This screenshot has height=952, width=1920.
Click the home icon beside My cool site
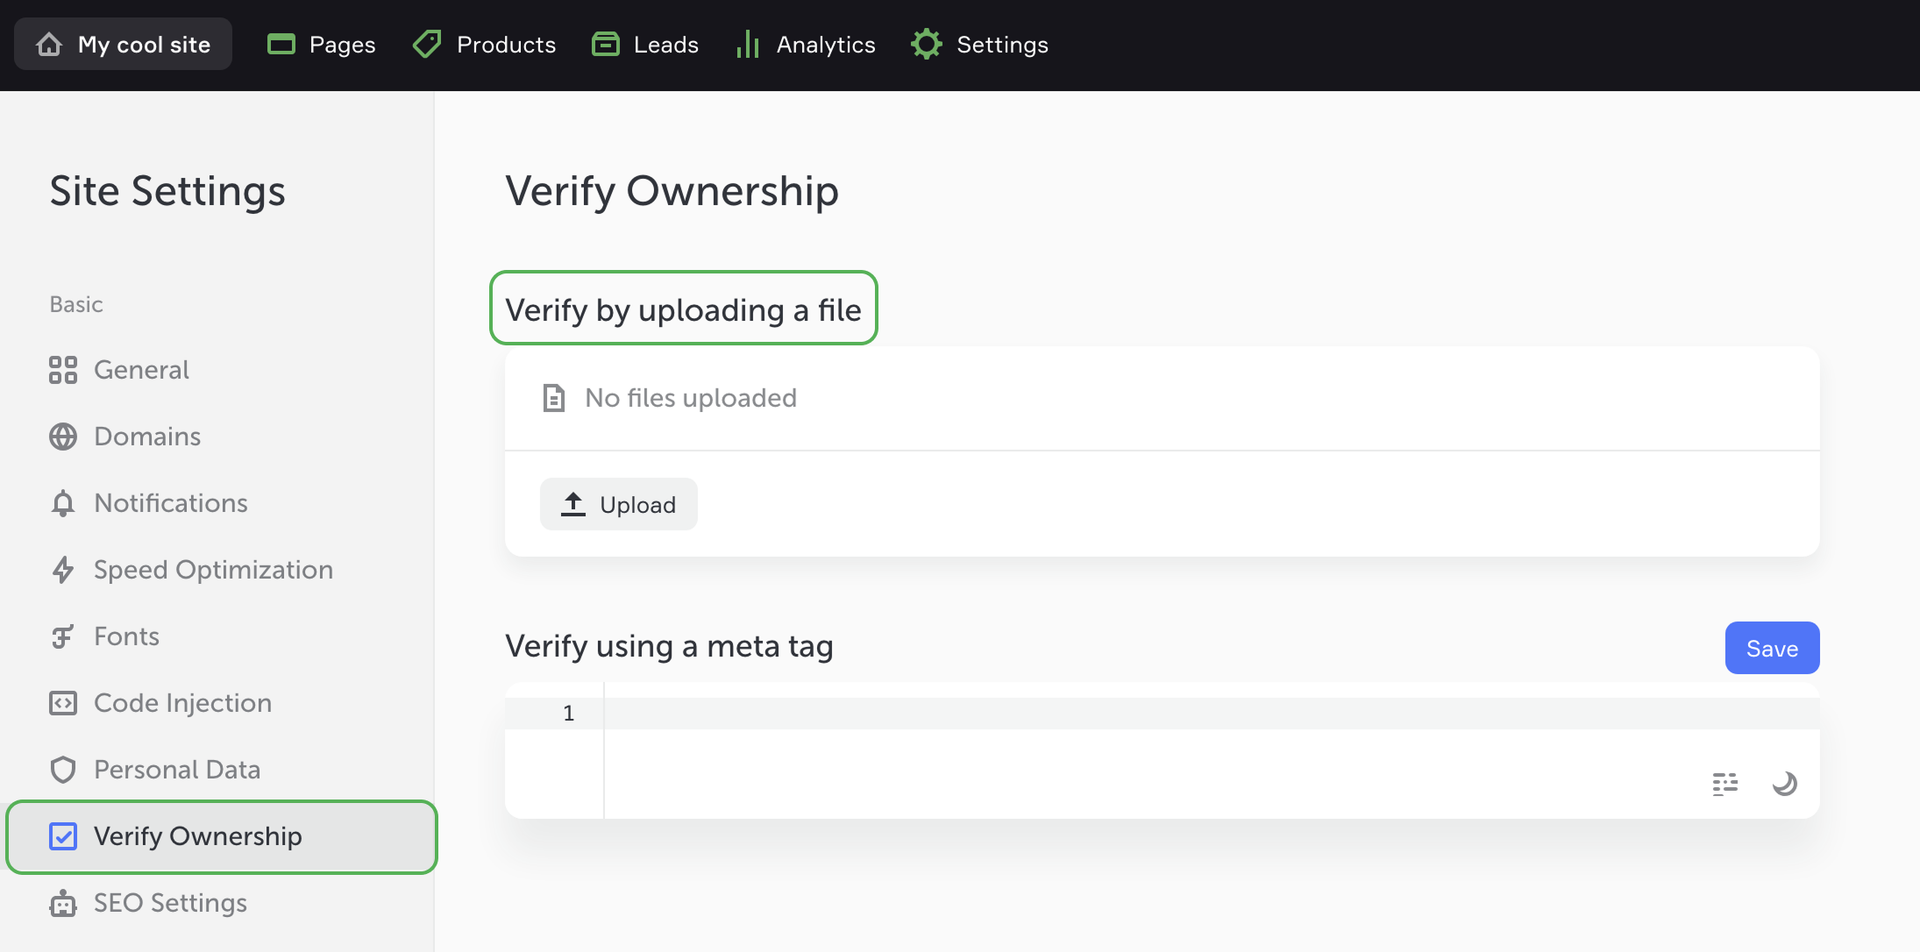coord(49,45)
